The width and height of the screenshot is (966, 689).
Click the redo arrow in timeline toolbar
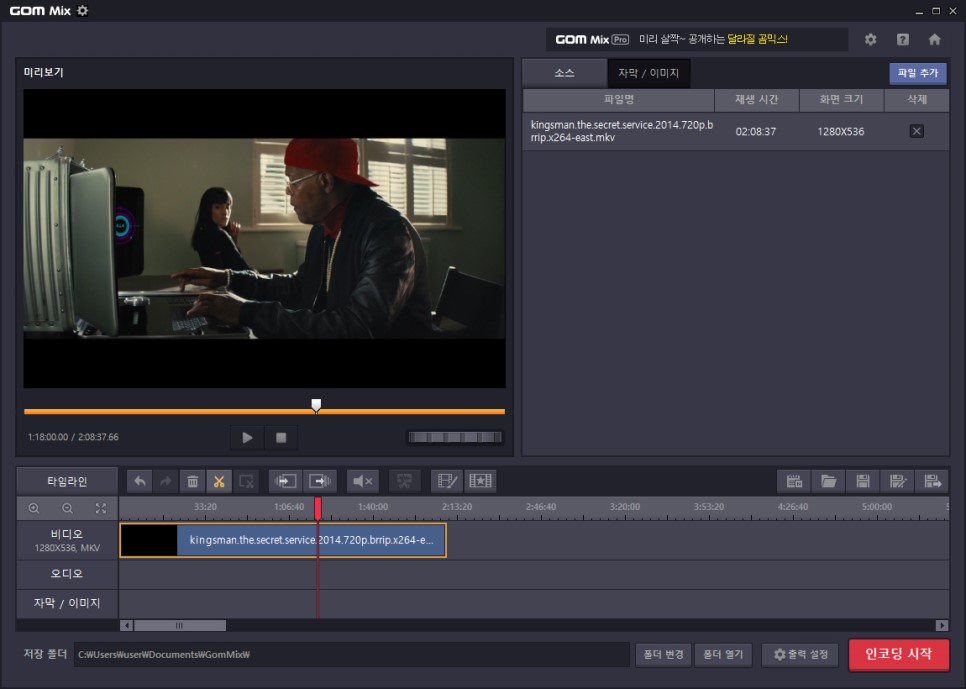(x=166, y=481)
